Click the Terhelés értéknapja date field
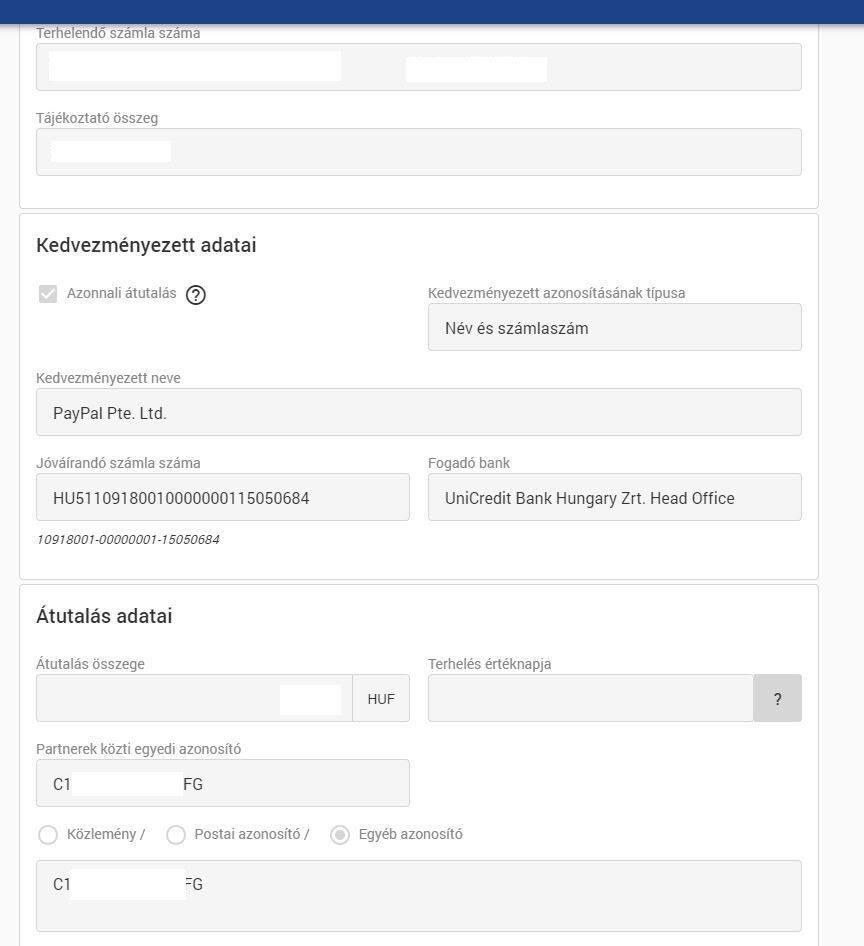Screen dimensions: 864x946 click(590, 699)
